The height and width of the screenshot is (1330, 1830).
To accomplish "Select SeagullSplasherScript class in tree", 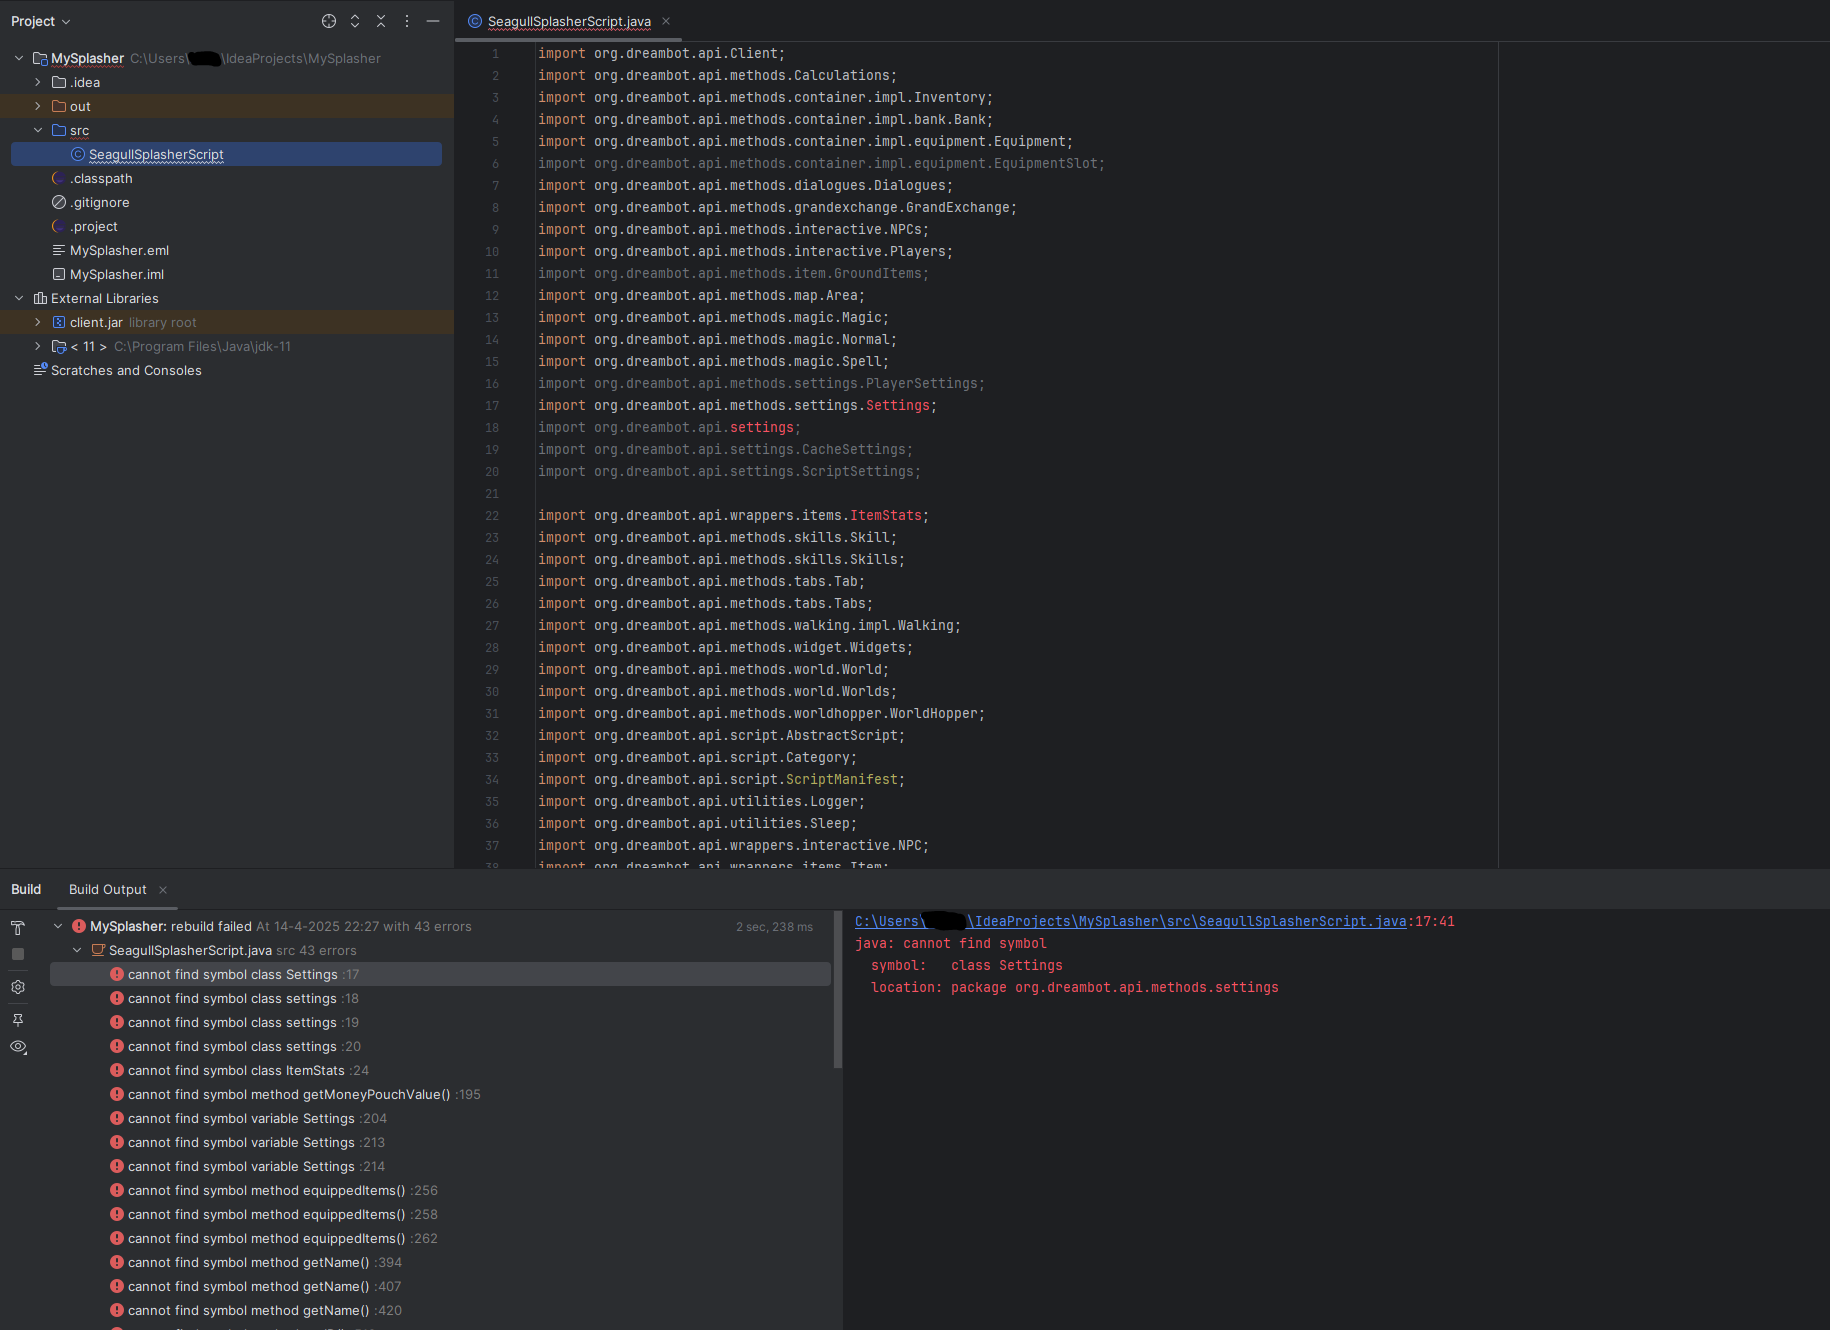I will coord(226,154).
